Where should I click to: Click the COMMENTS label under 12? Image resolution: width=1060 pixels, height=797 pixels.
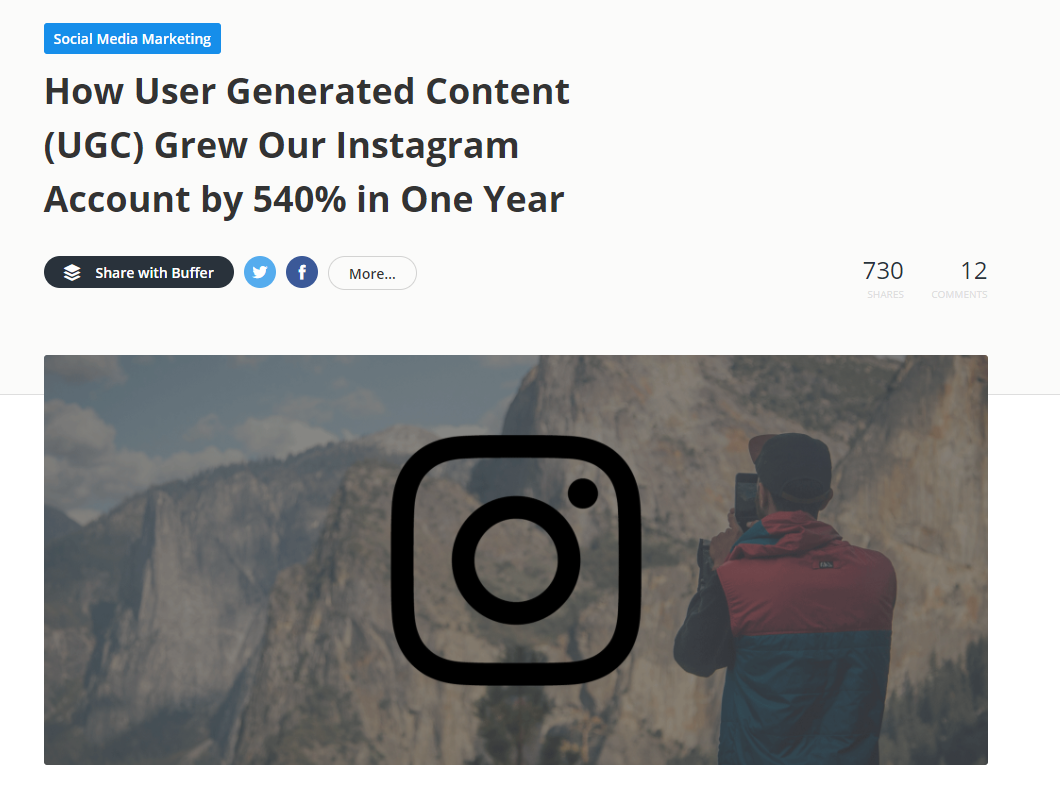click(x=959, y=295)
